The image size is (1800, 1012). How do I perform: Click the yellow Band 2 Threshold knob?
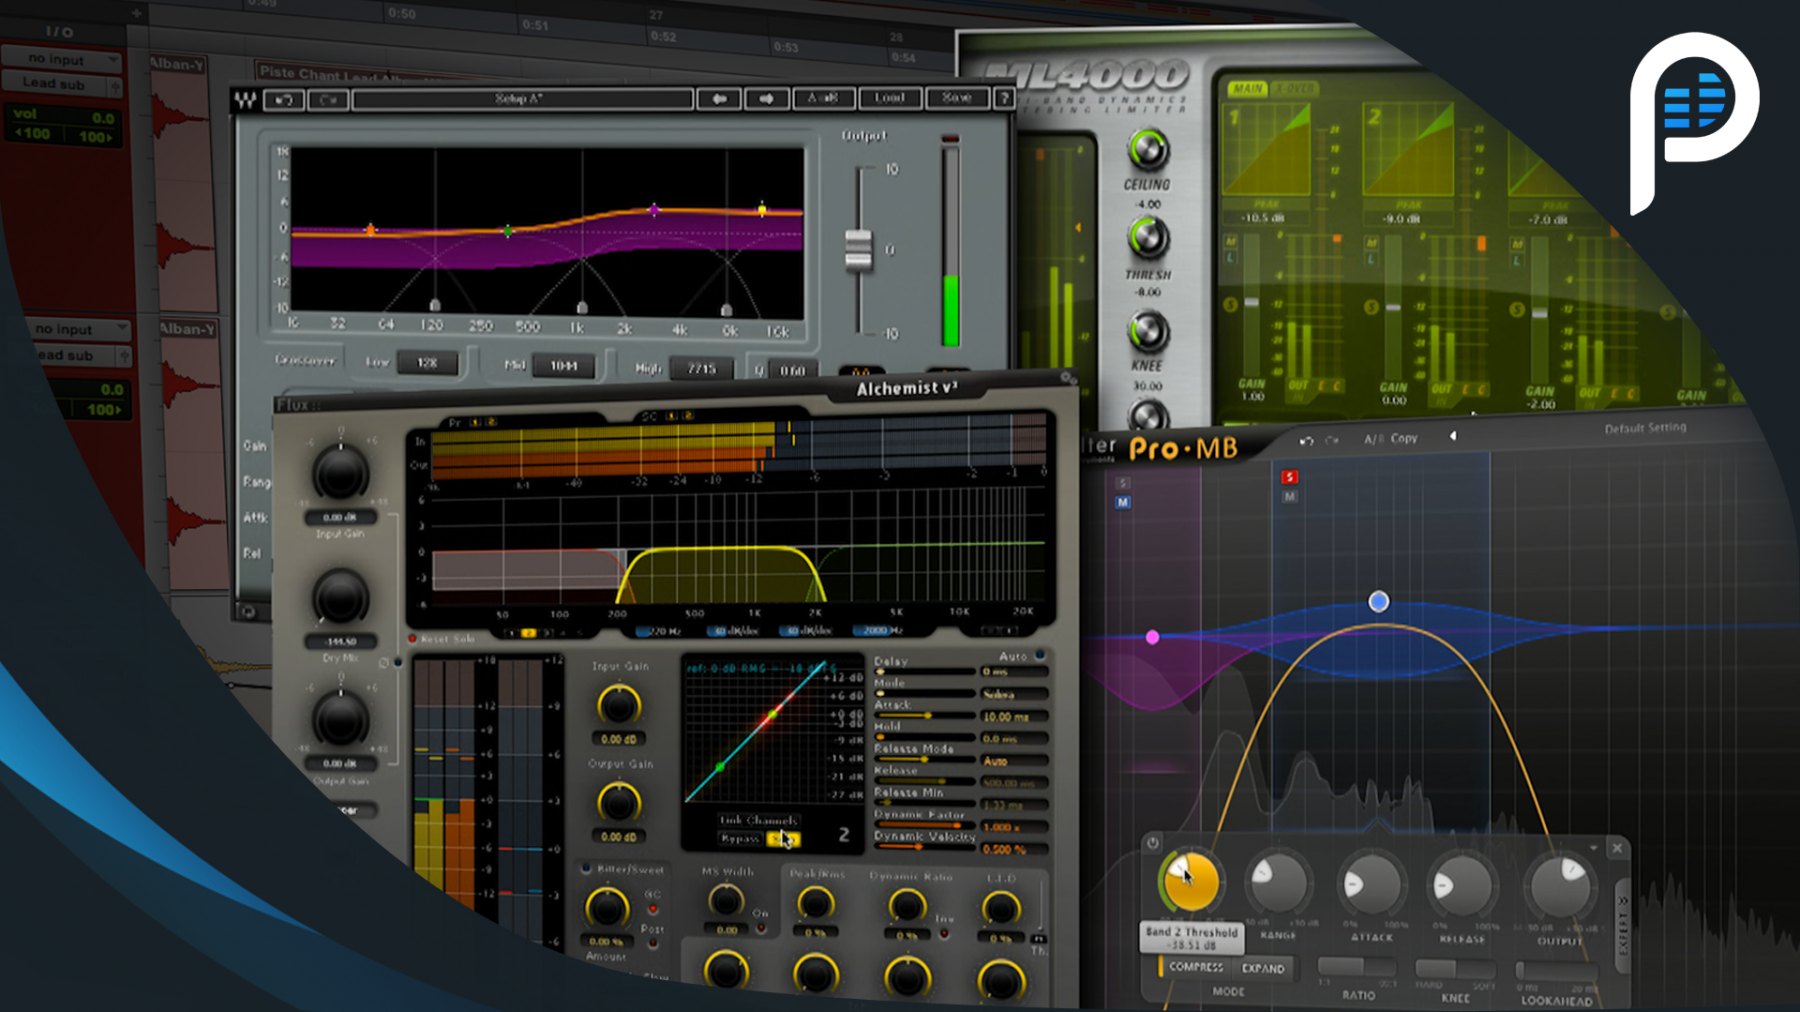(x=1191, y=882)
